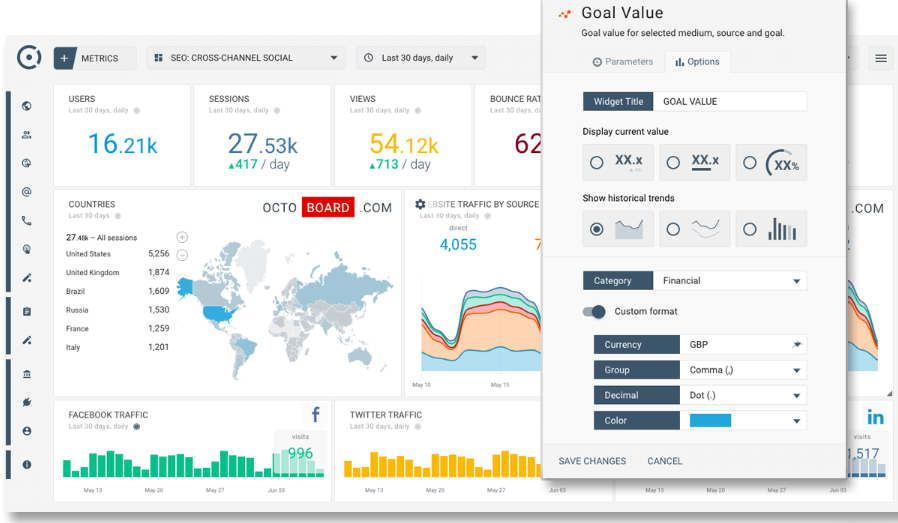The width and height of the screenshot is (898, 523).
Task: Click the Twitter Traffic widget title
Action: coord(386,415)
